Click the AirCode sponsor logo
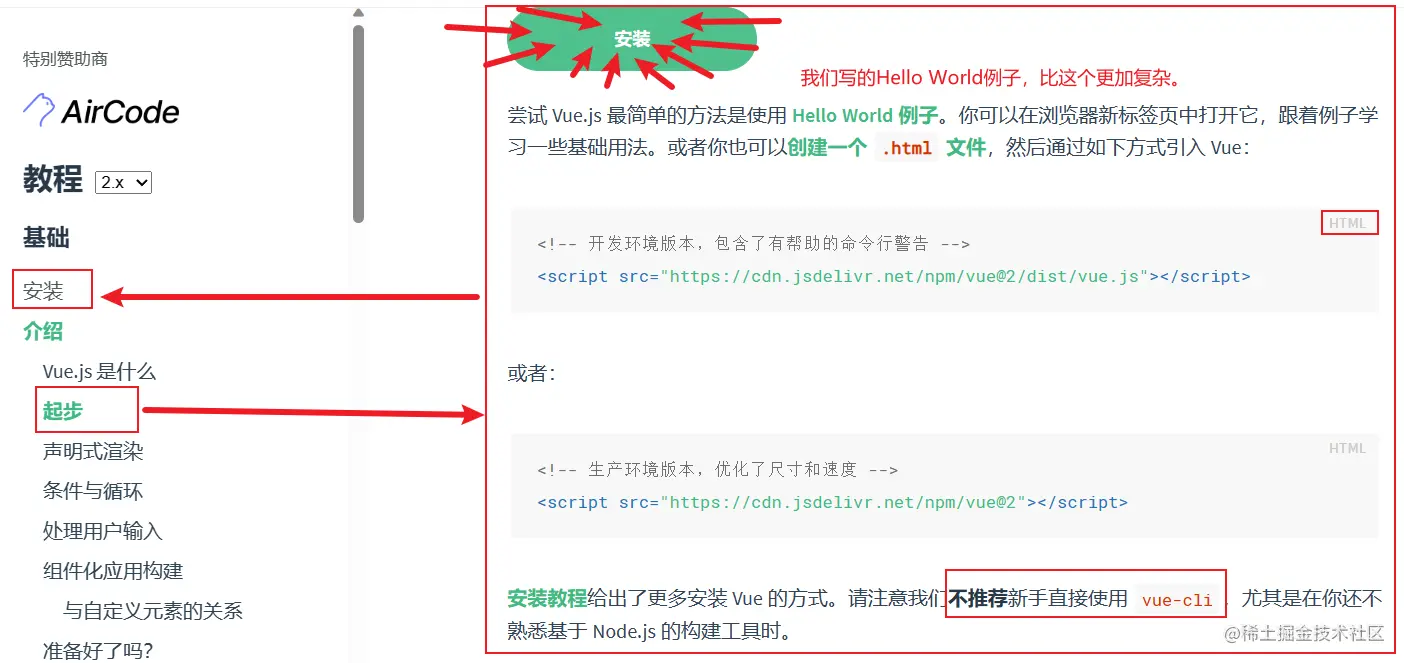 [x=101, y=111]
